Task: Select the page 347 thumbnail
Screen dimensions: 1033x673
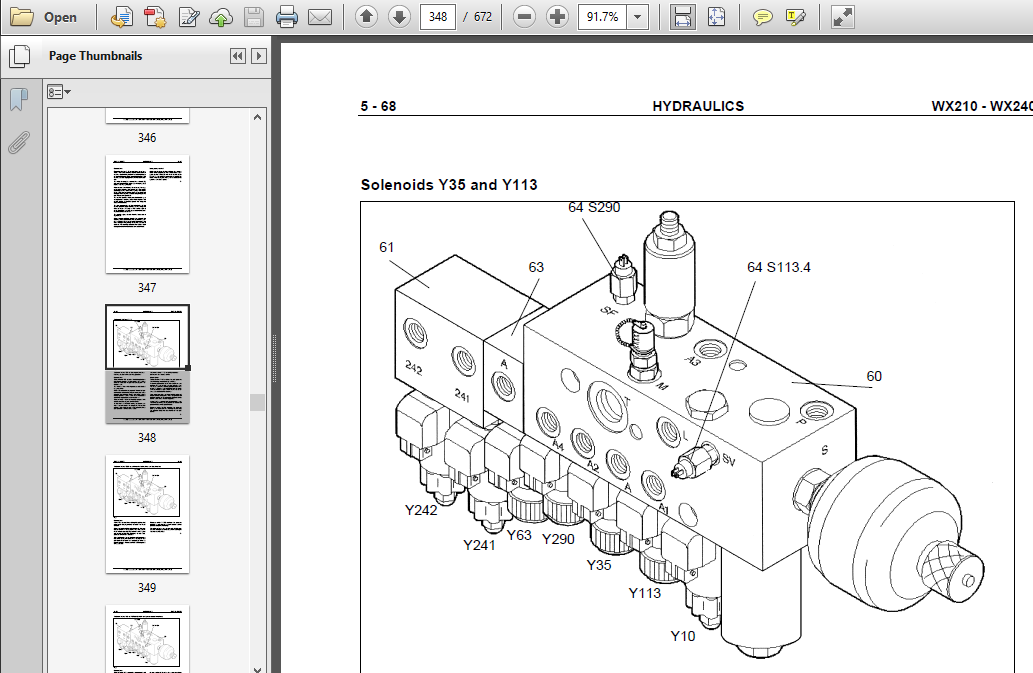Action: (x=147, y=214)
